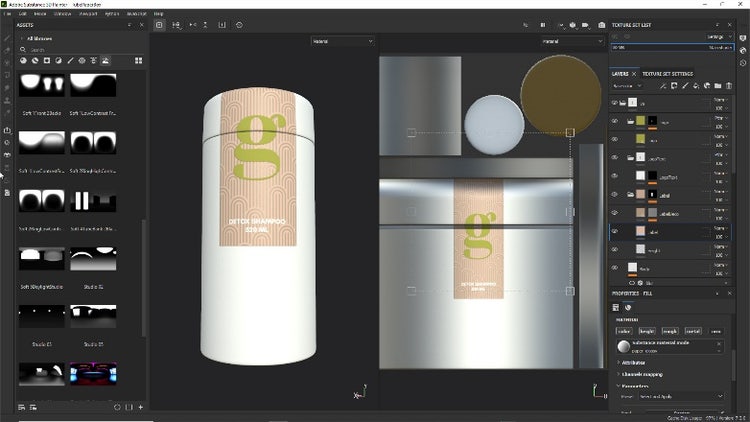Switch to Texture Set Settings tab
Screen dimensions: 750x422
point(667,74)
